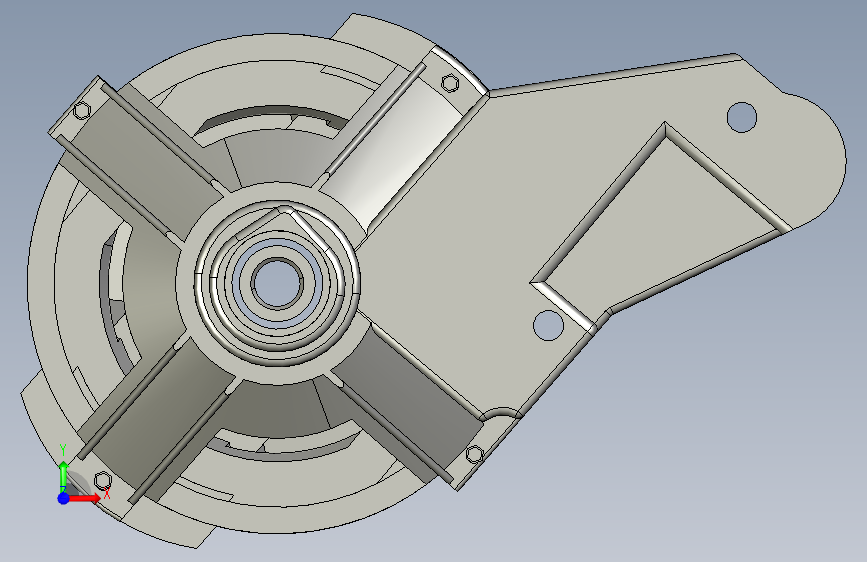Pick the hex bolt beside the axis triad

(103, 480)
